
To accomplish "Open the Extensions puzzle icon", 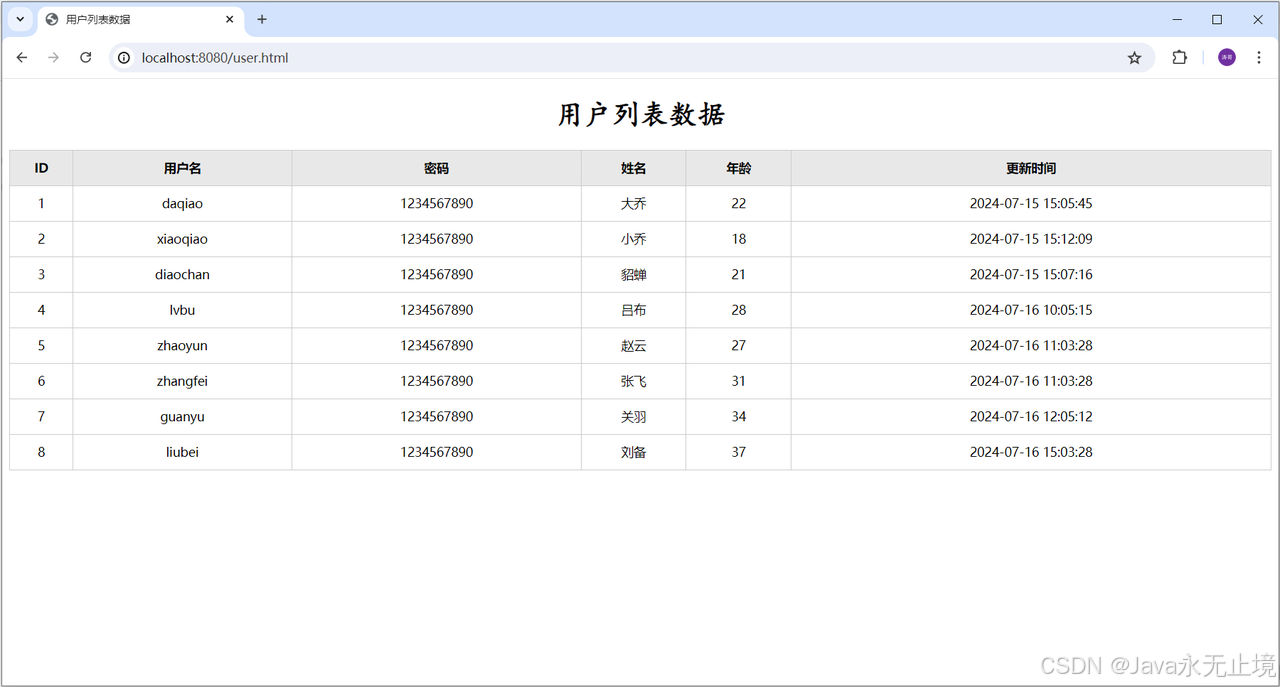I will click(1180, 58).
